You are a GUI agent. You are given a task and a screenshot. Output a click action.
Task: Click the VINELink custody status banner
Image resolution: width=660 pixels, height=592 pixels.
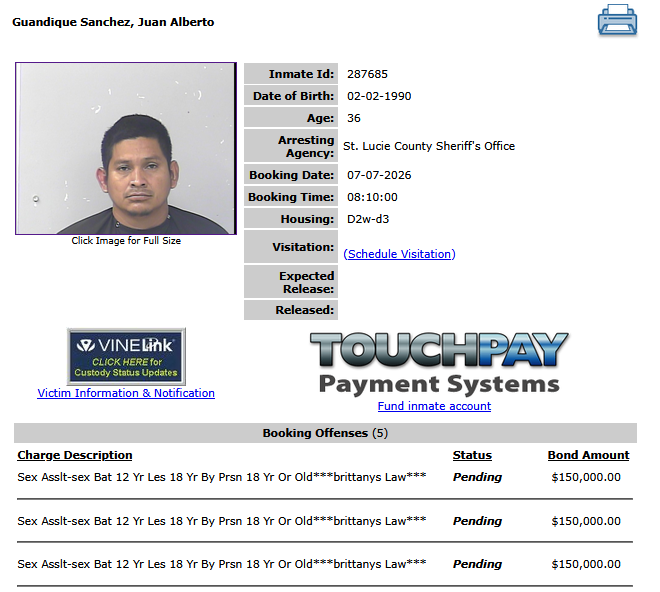[x=126, y=356]
